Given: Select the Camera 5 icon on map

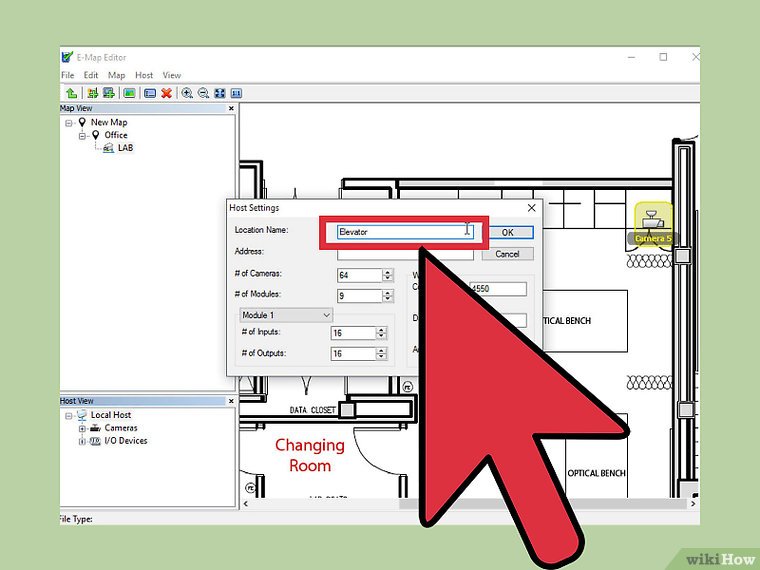Looking at the screenshot, I should tap(653, 217).
